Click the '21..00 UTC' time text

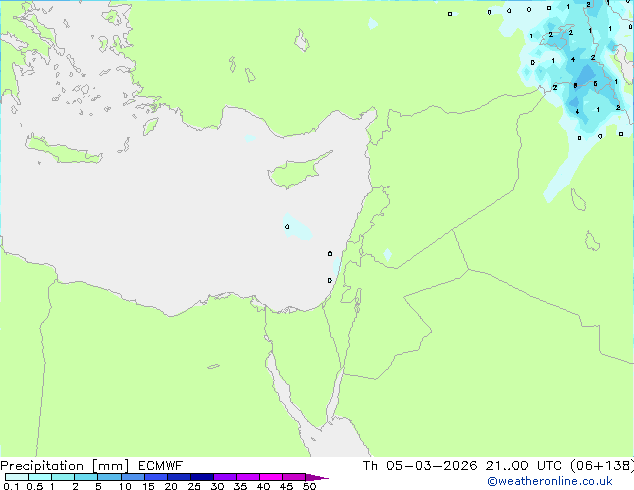524,465
